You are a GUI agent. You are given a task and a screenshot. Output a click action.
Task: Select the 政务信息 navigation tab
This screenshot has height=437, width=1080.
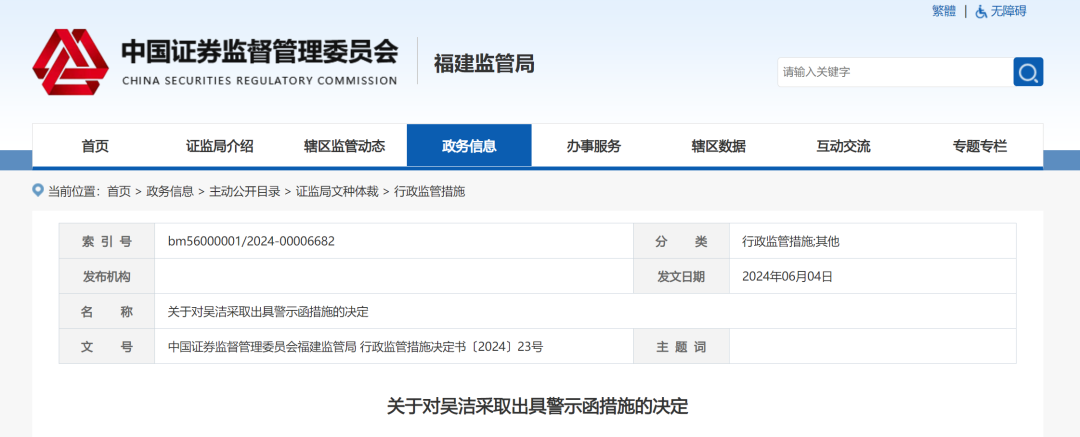point(469,146)
